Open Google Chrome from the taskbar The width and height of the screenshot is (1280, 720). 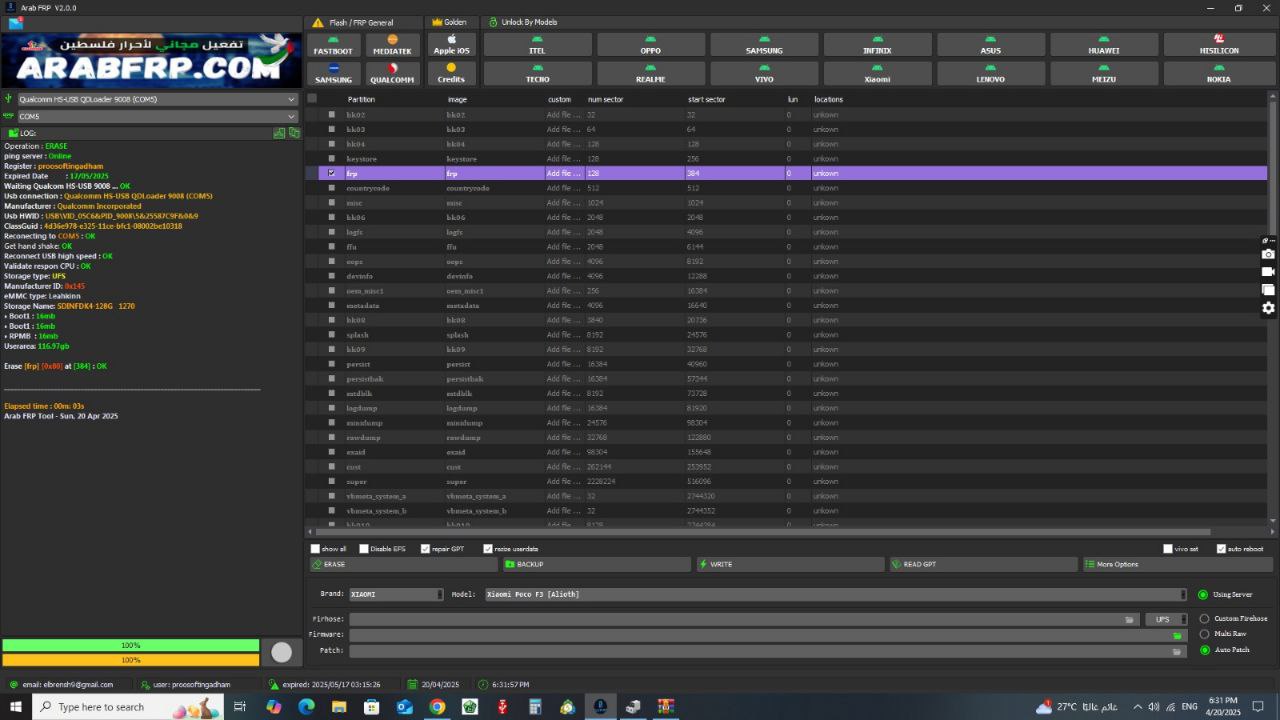437,707
